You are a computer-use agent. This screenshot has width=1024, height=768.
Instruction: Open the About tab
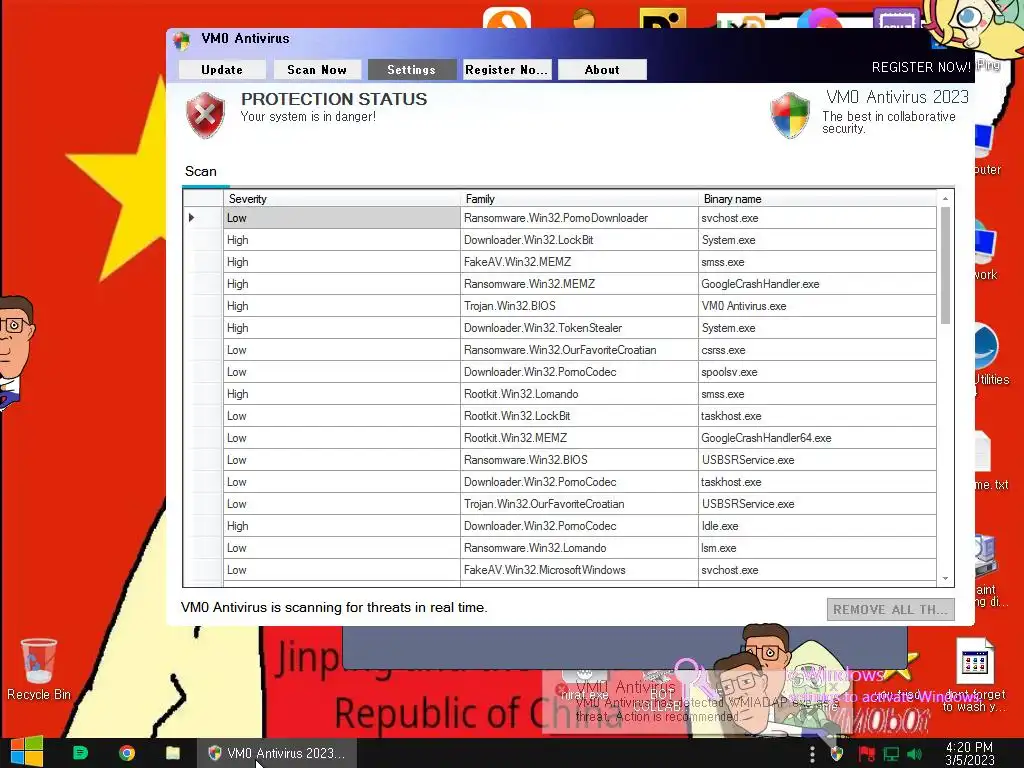(x=602, y=70)
